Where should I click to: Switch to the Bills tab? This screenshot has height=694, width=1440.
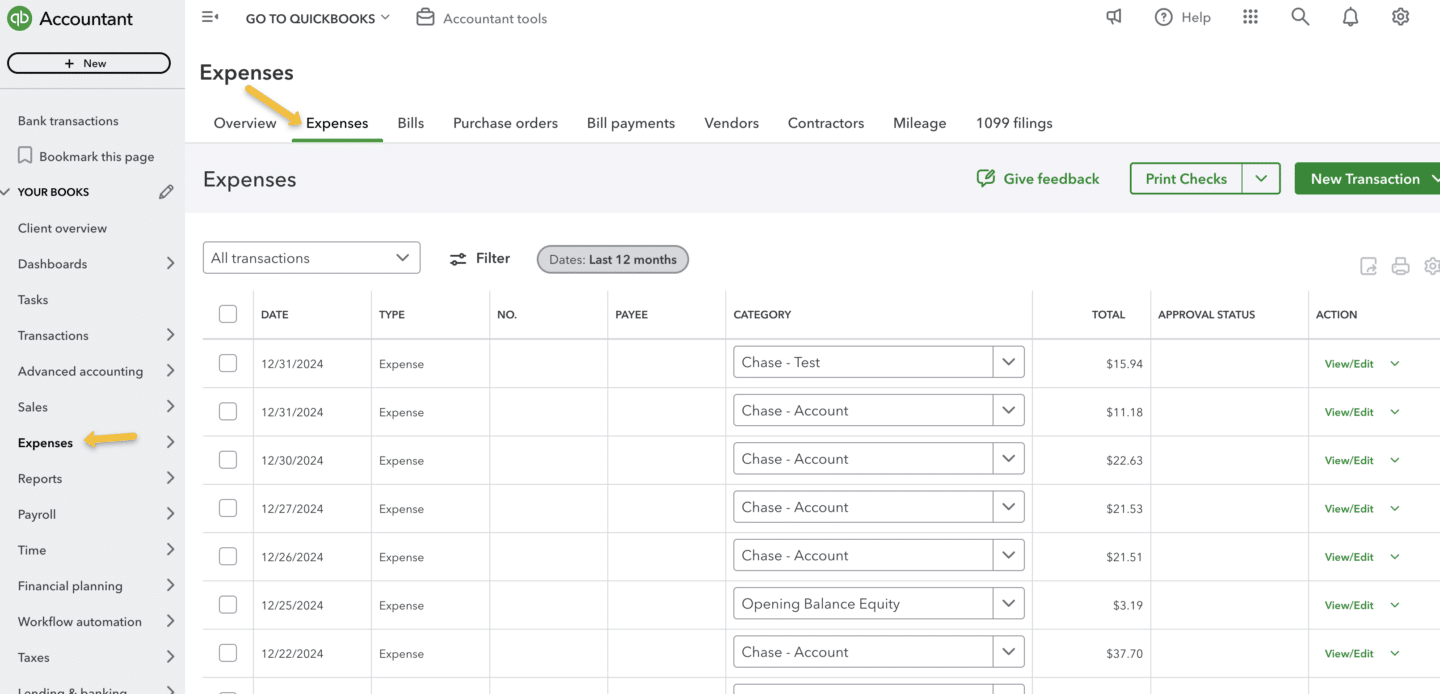click(411, 123)
